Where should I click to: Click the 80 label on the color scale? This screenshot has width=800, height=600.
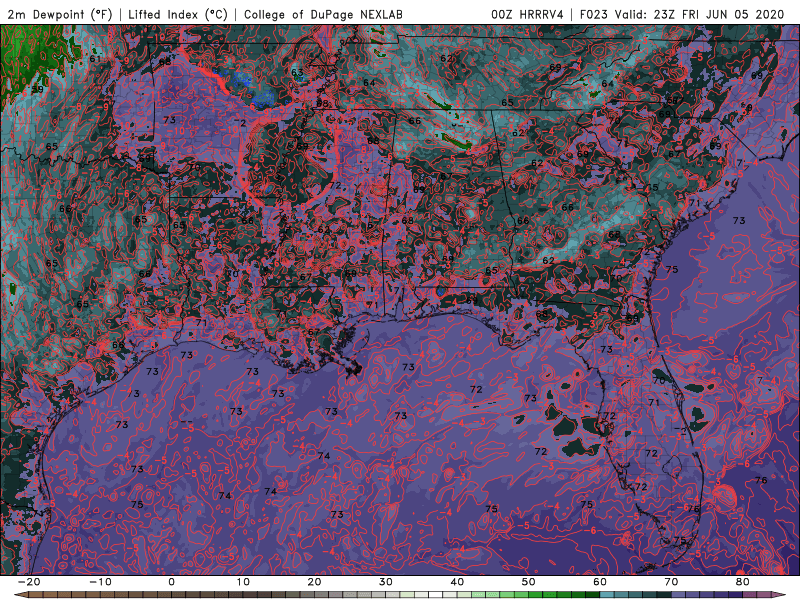(x=743, y=582)
